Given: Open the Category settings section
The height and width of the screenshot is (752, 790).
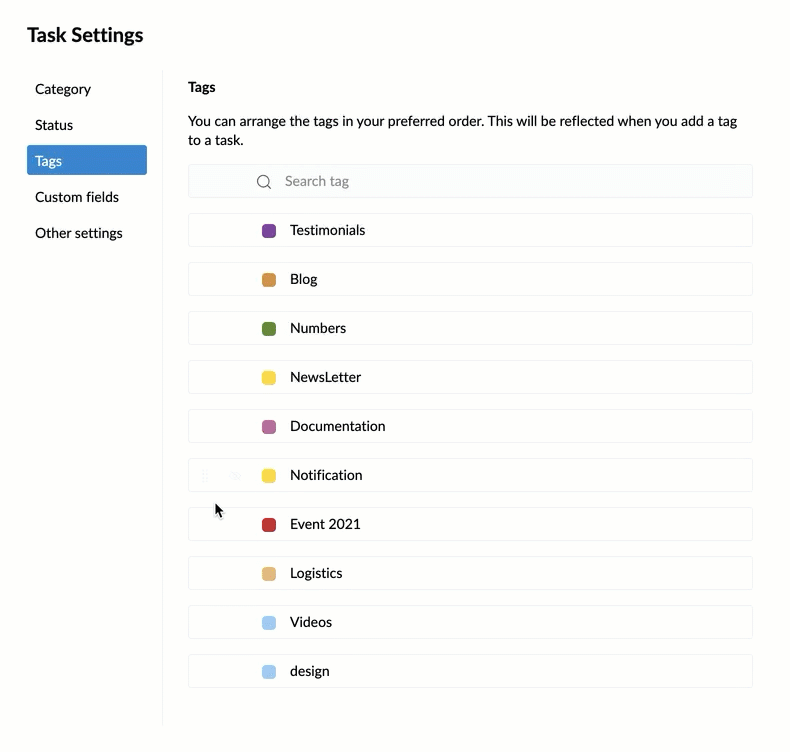Looking at the screenshot, I should tap(63, 89).
